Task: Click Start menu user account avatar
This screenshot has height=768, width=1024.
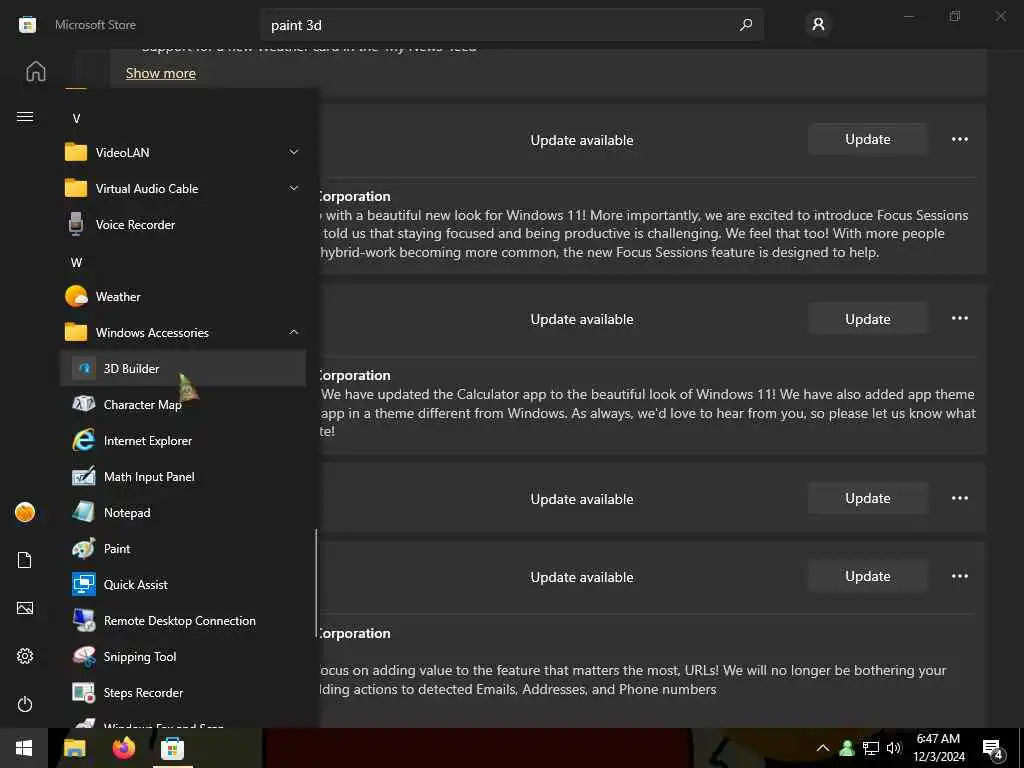Action: tap(25, 512)
